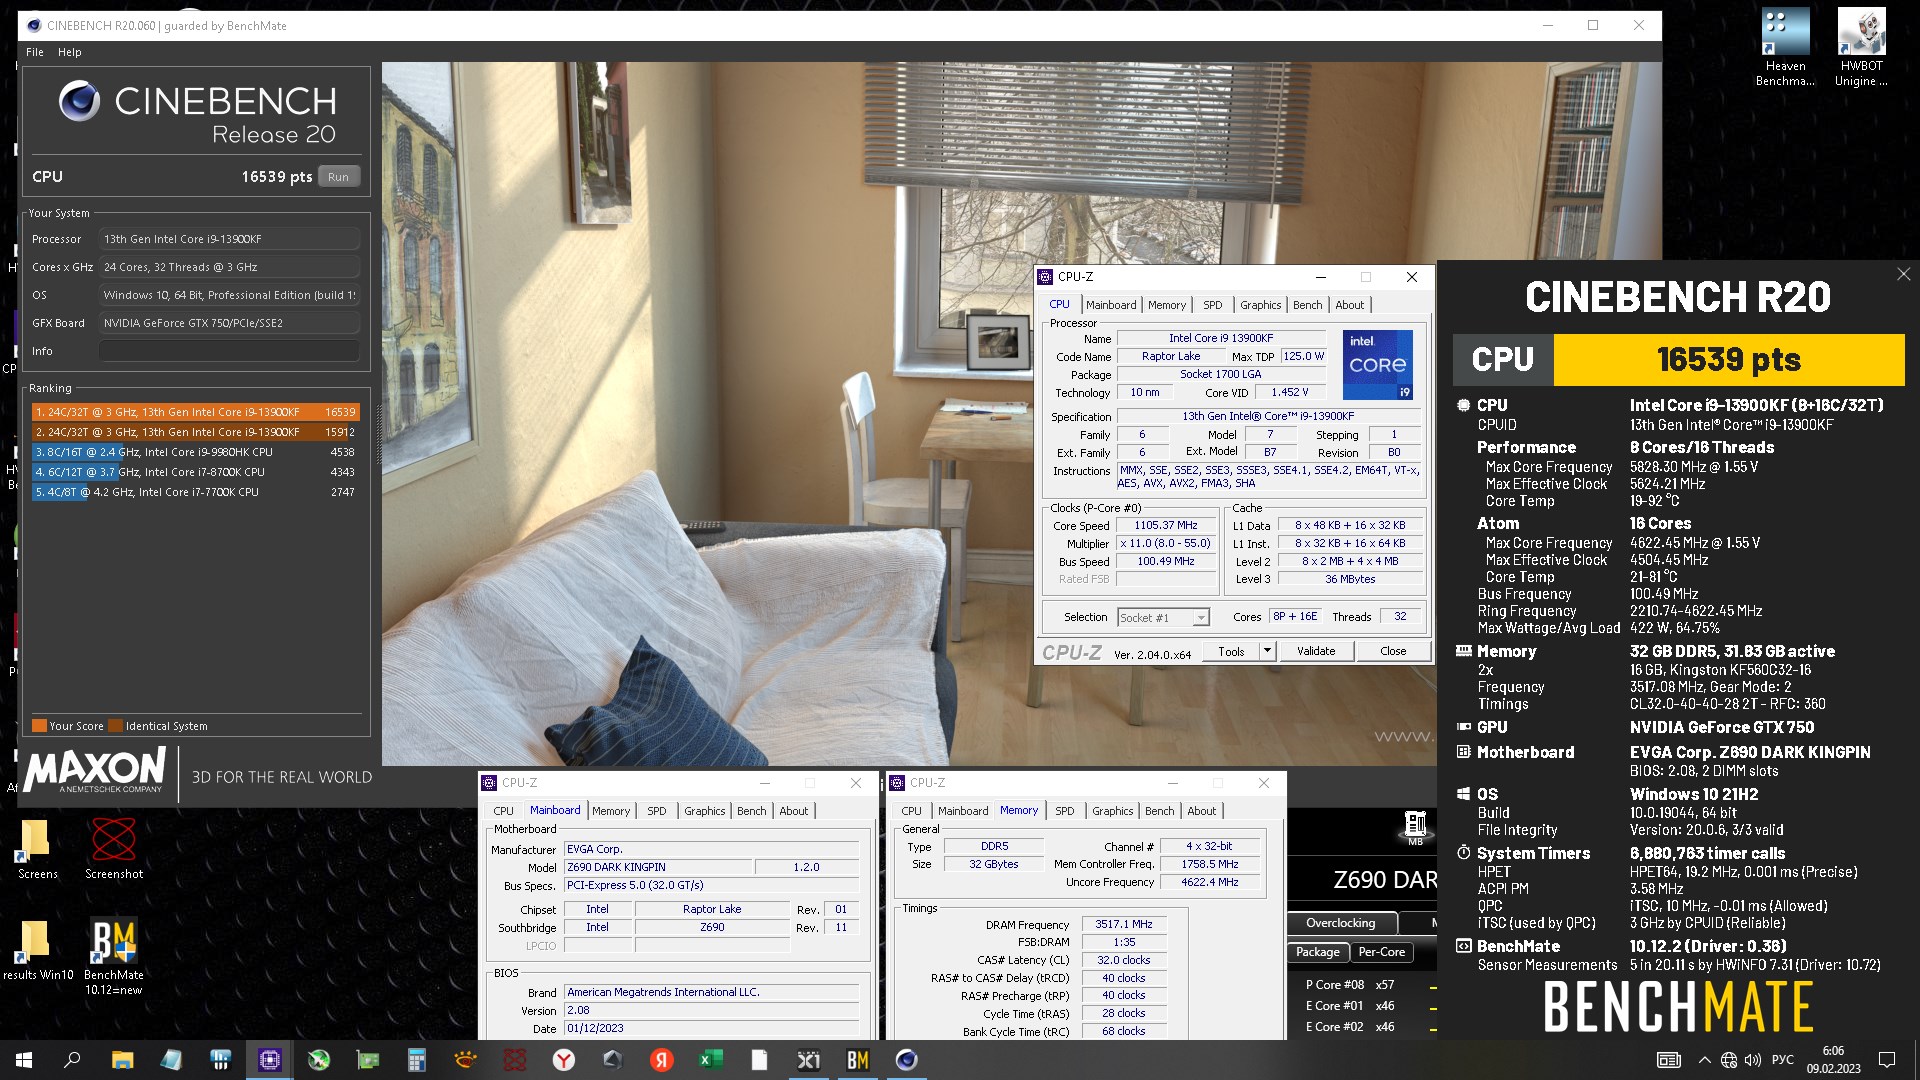The width and height of the screenshot is (1920, 1080).
Task: Select the i9-9980HK ranking entry
Action: click(195, 452)
